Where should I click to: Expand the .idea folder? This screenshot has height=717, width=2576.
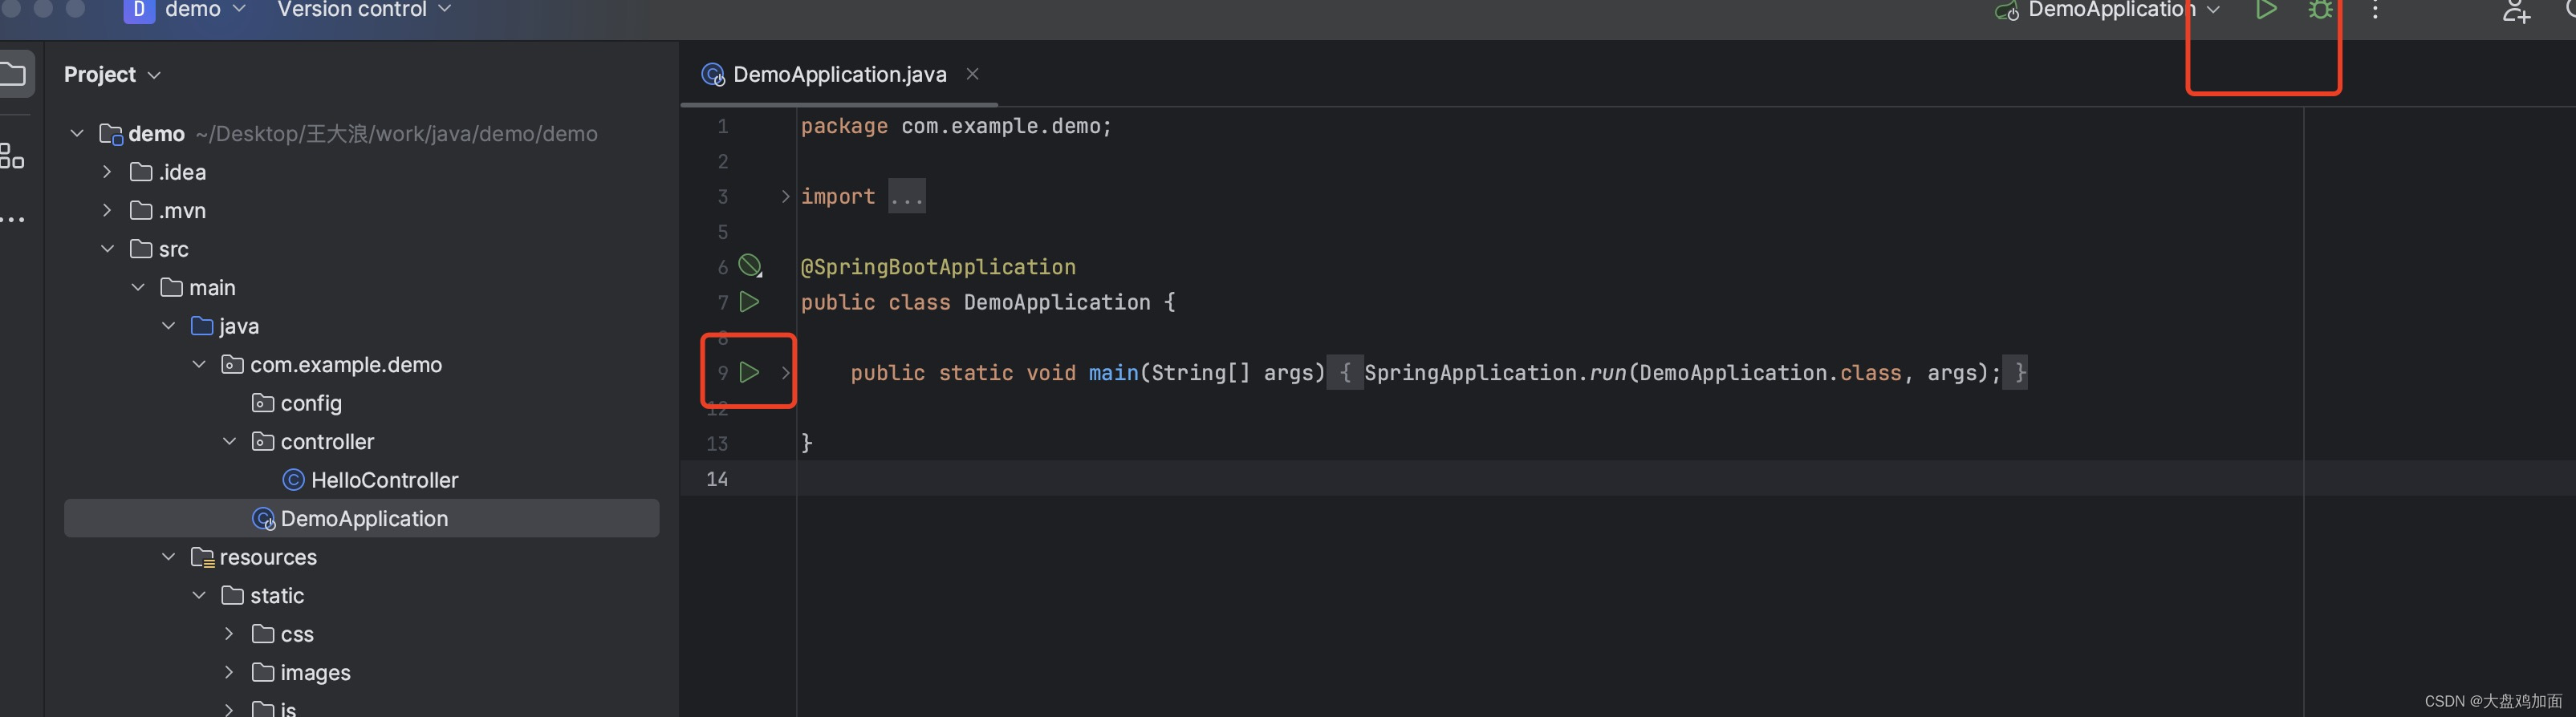coord(107,172)
